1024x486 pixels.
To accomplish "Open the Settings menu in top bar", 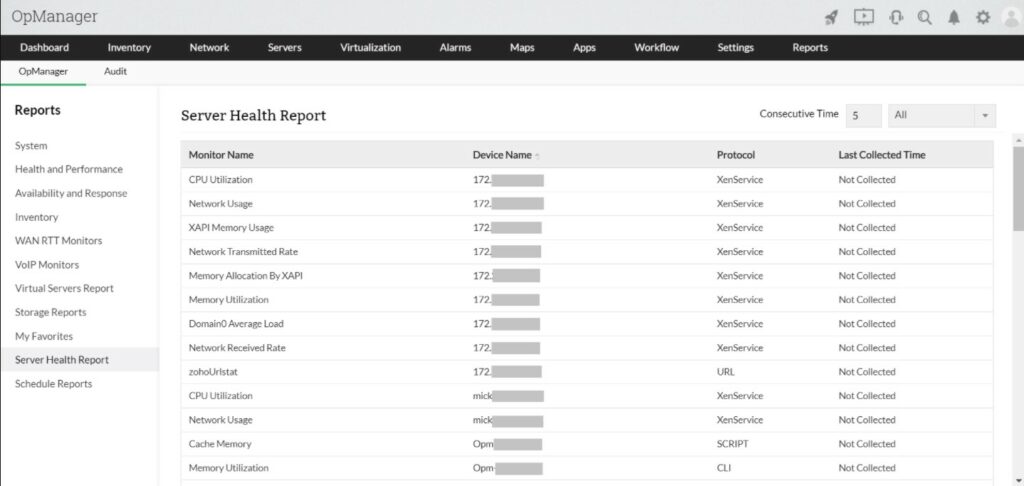I will 735,48.
